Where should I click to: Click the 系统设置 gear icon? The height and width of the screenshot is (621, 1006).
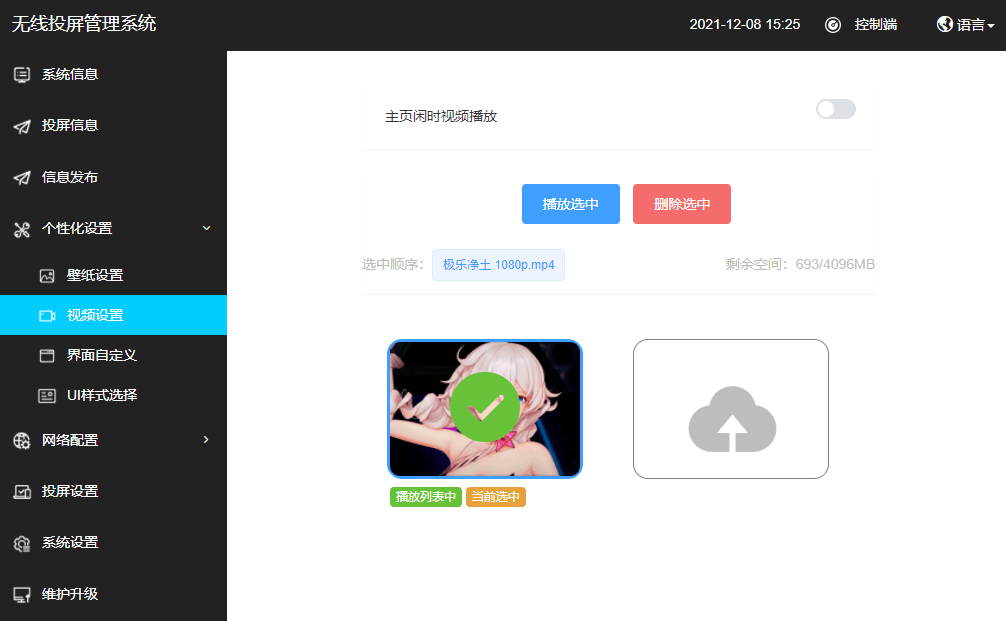(x=22, y=543)
